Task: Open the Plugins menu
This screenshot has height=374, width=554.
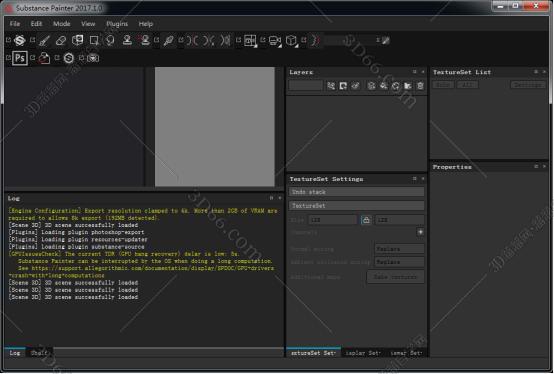Action: [x=117, y=24]
